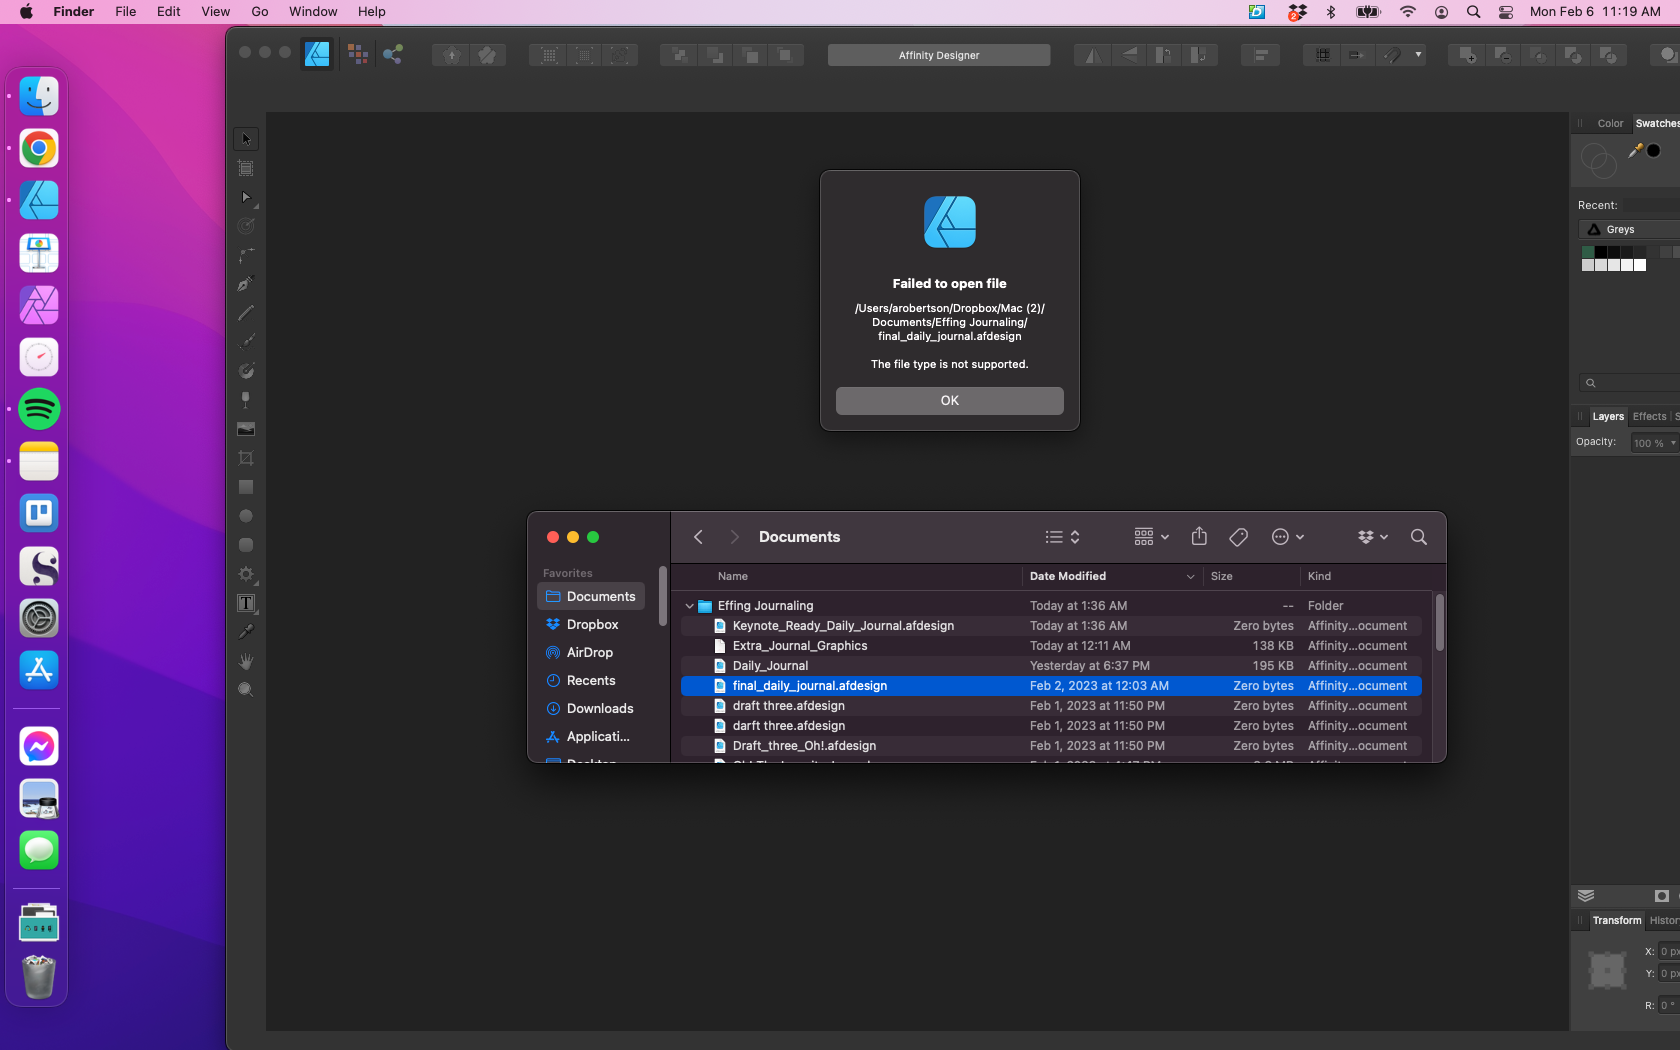Screen dimensions: 1680x1050
Task: Select the Node tool
Action: tap(246, 197)
